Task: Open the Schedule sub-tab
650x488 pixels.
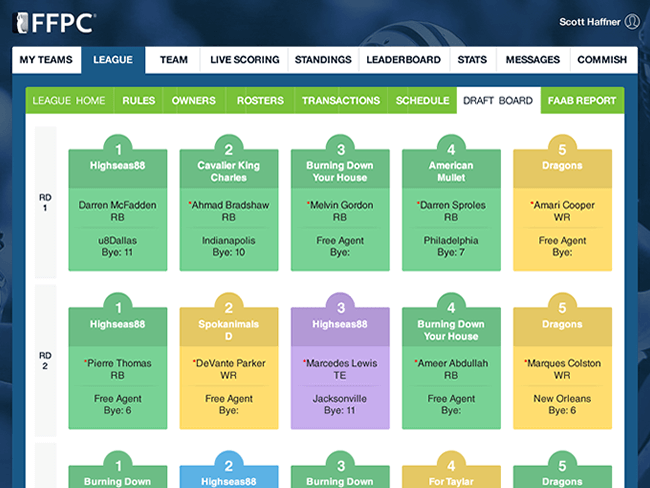Action: [422, 100]
